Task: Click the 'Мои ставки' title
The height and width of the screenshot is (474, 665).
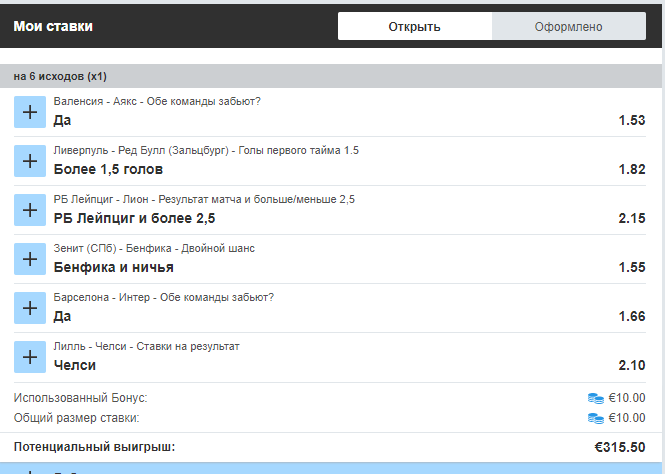Action: point(53,26)
